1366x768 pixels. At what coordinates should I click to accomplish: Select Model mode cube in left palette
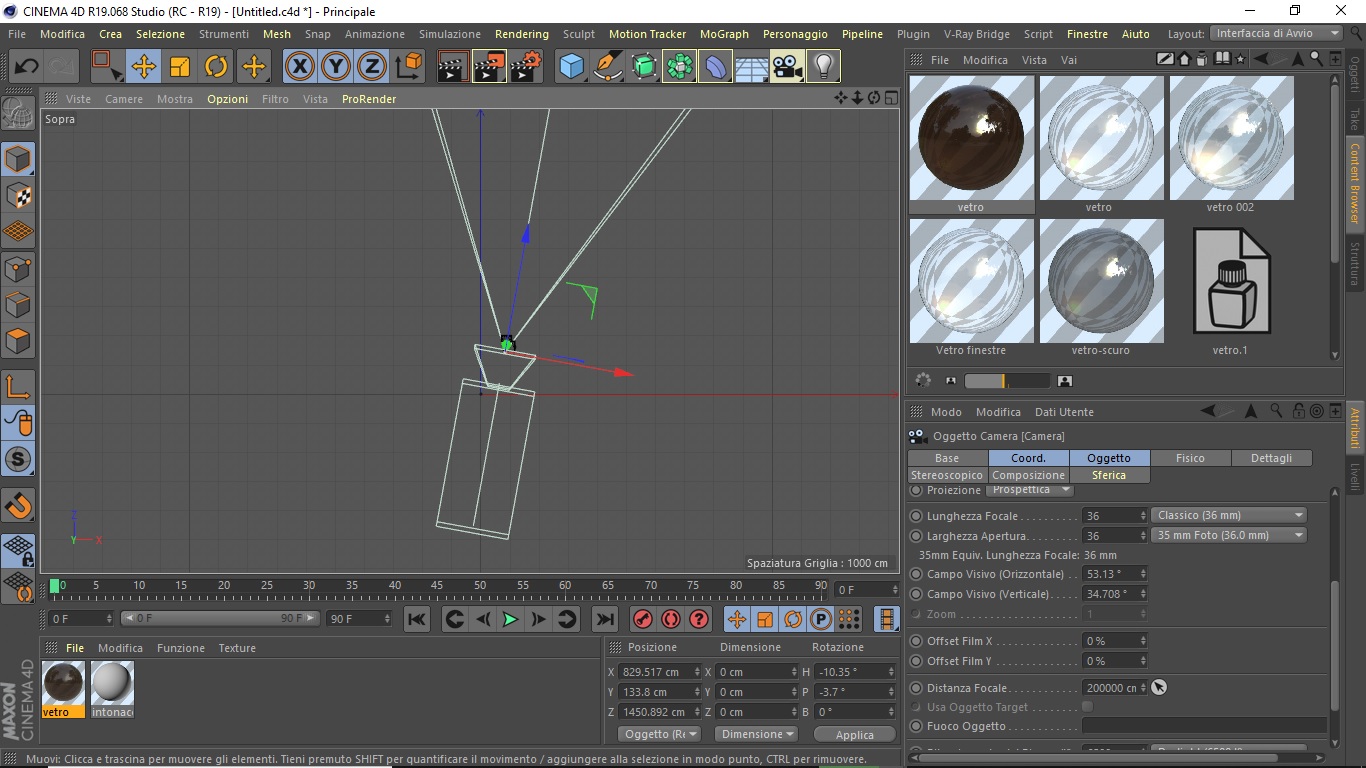[18, 159]
